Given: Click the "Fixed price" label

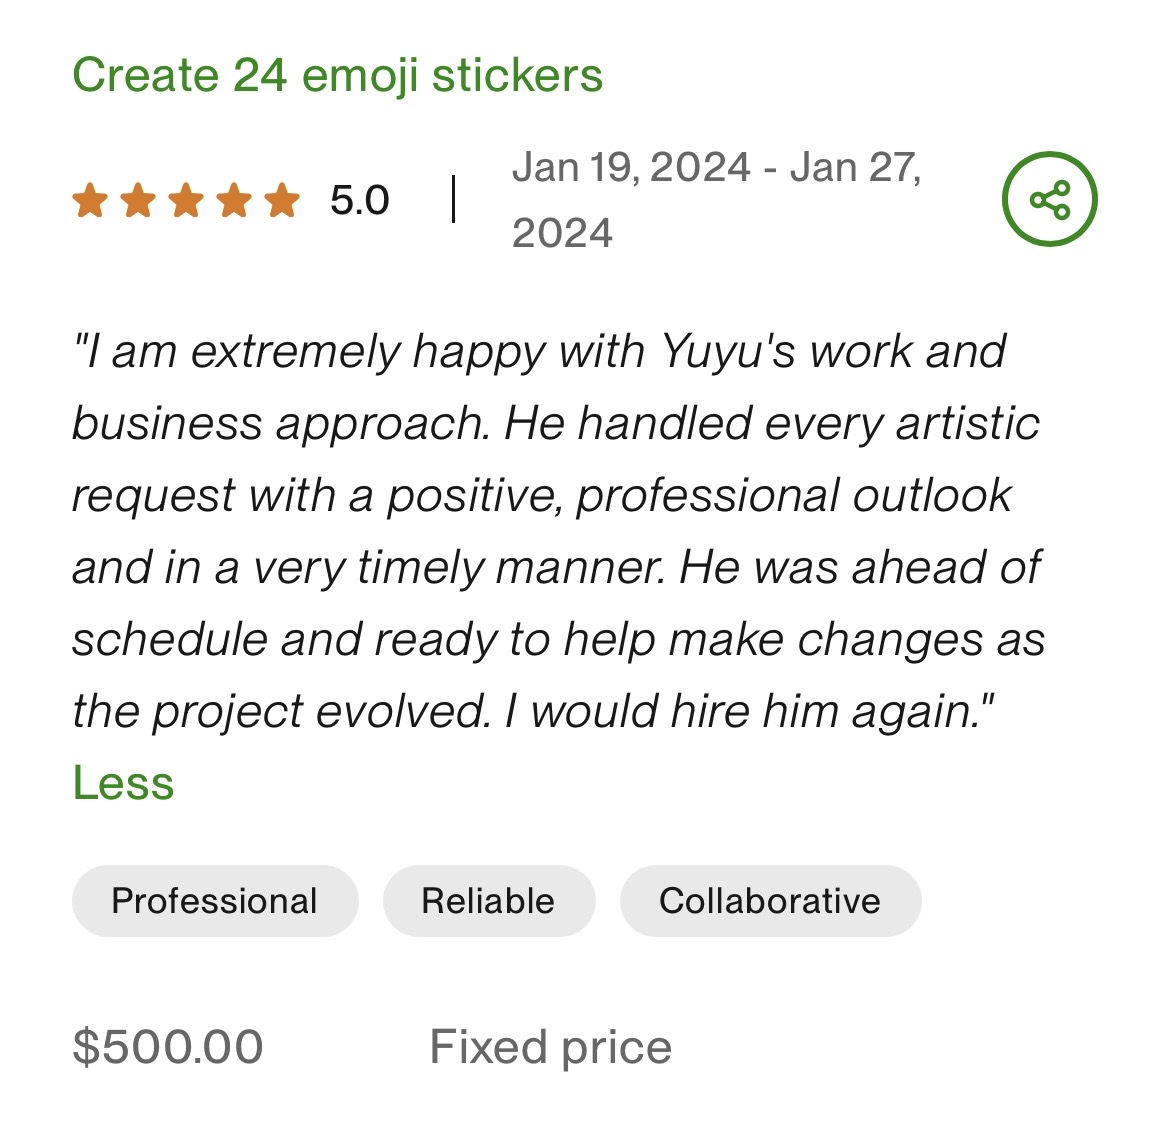Looking at the screenshot, I should (550, 1047).
